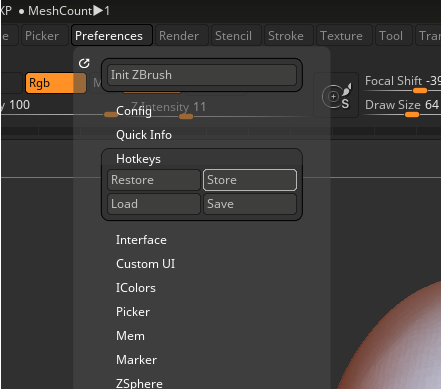Collapse the Hotkeys section
The height and width of the screenshot is (389, 441).
[x=138, y=159]
